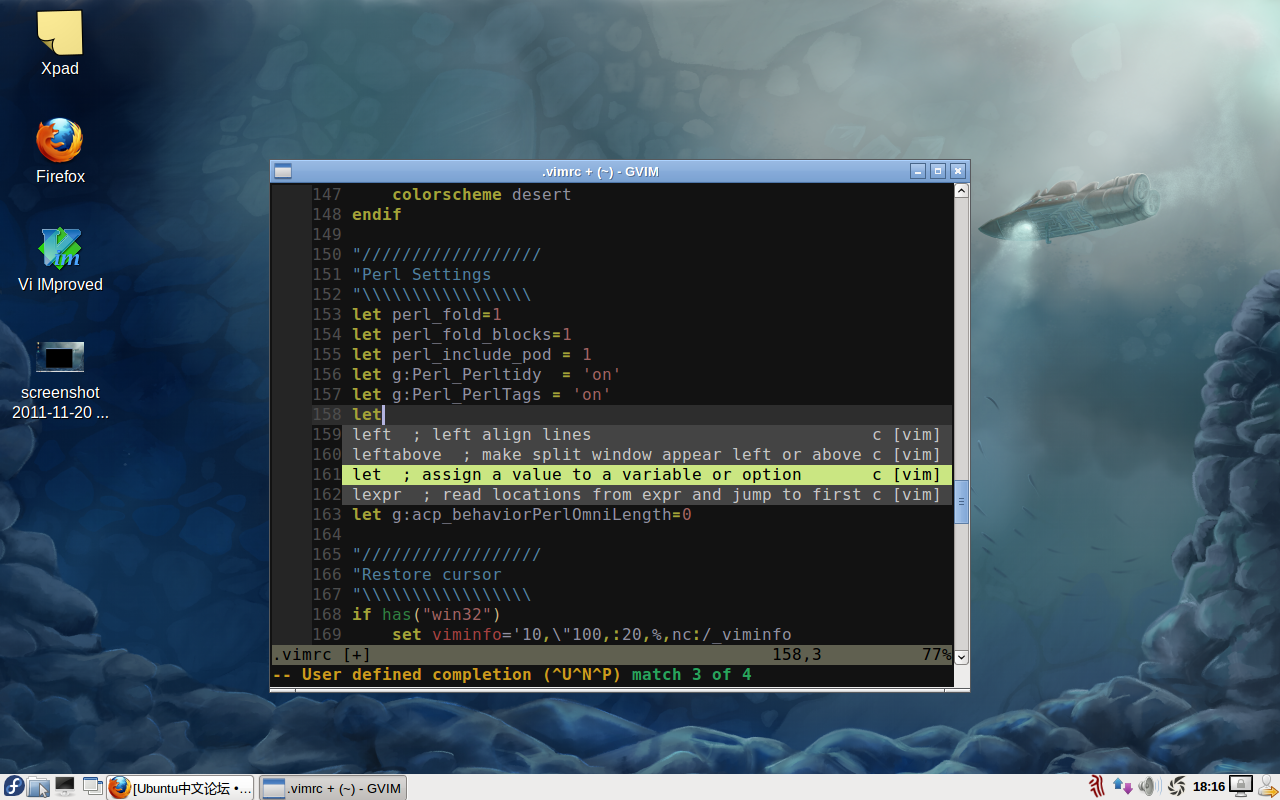The height and width of the screenshot is (800, 1280).
Task: Open the file manager from the taskbar
Action: [x=39, y=787]
